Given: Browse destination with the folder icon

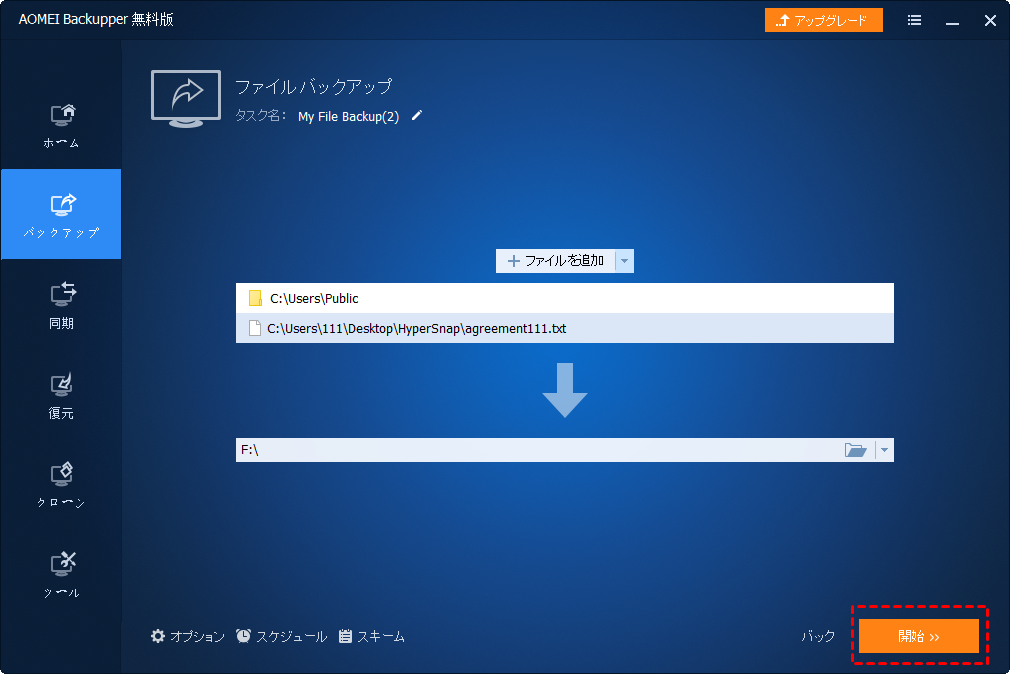Looking at the screenshot, I should (855, 450).
